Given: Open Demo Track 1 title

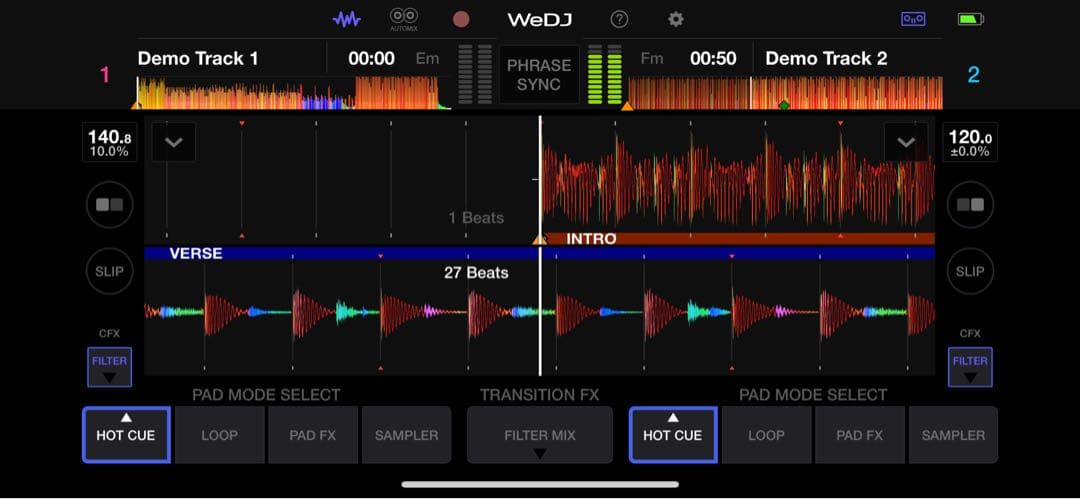Looking at the screenshot, I should point(198,58).
